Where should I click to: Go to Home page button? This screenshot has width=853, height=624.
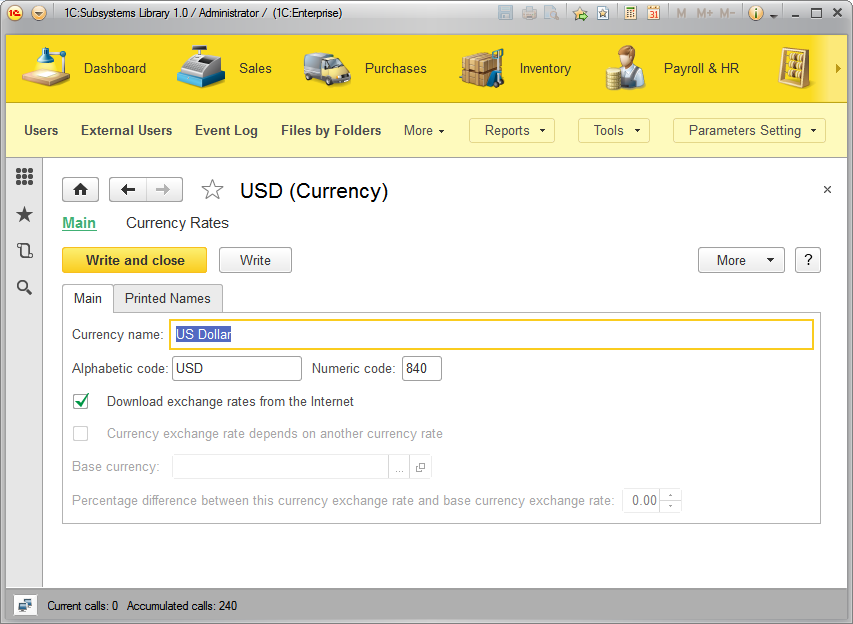click(x=81, y=190)
